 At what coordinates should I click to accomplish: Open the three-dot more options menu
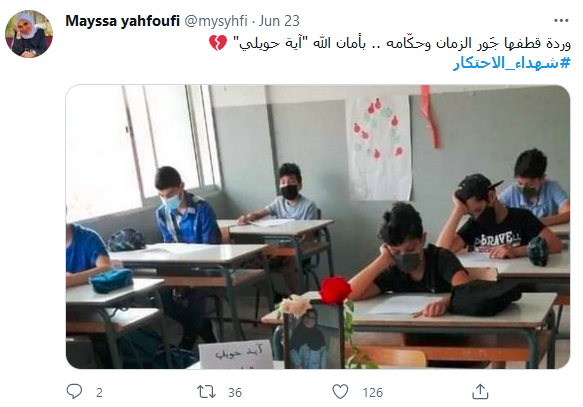tap(561, 20)
